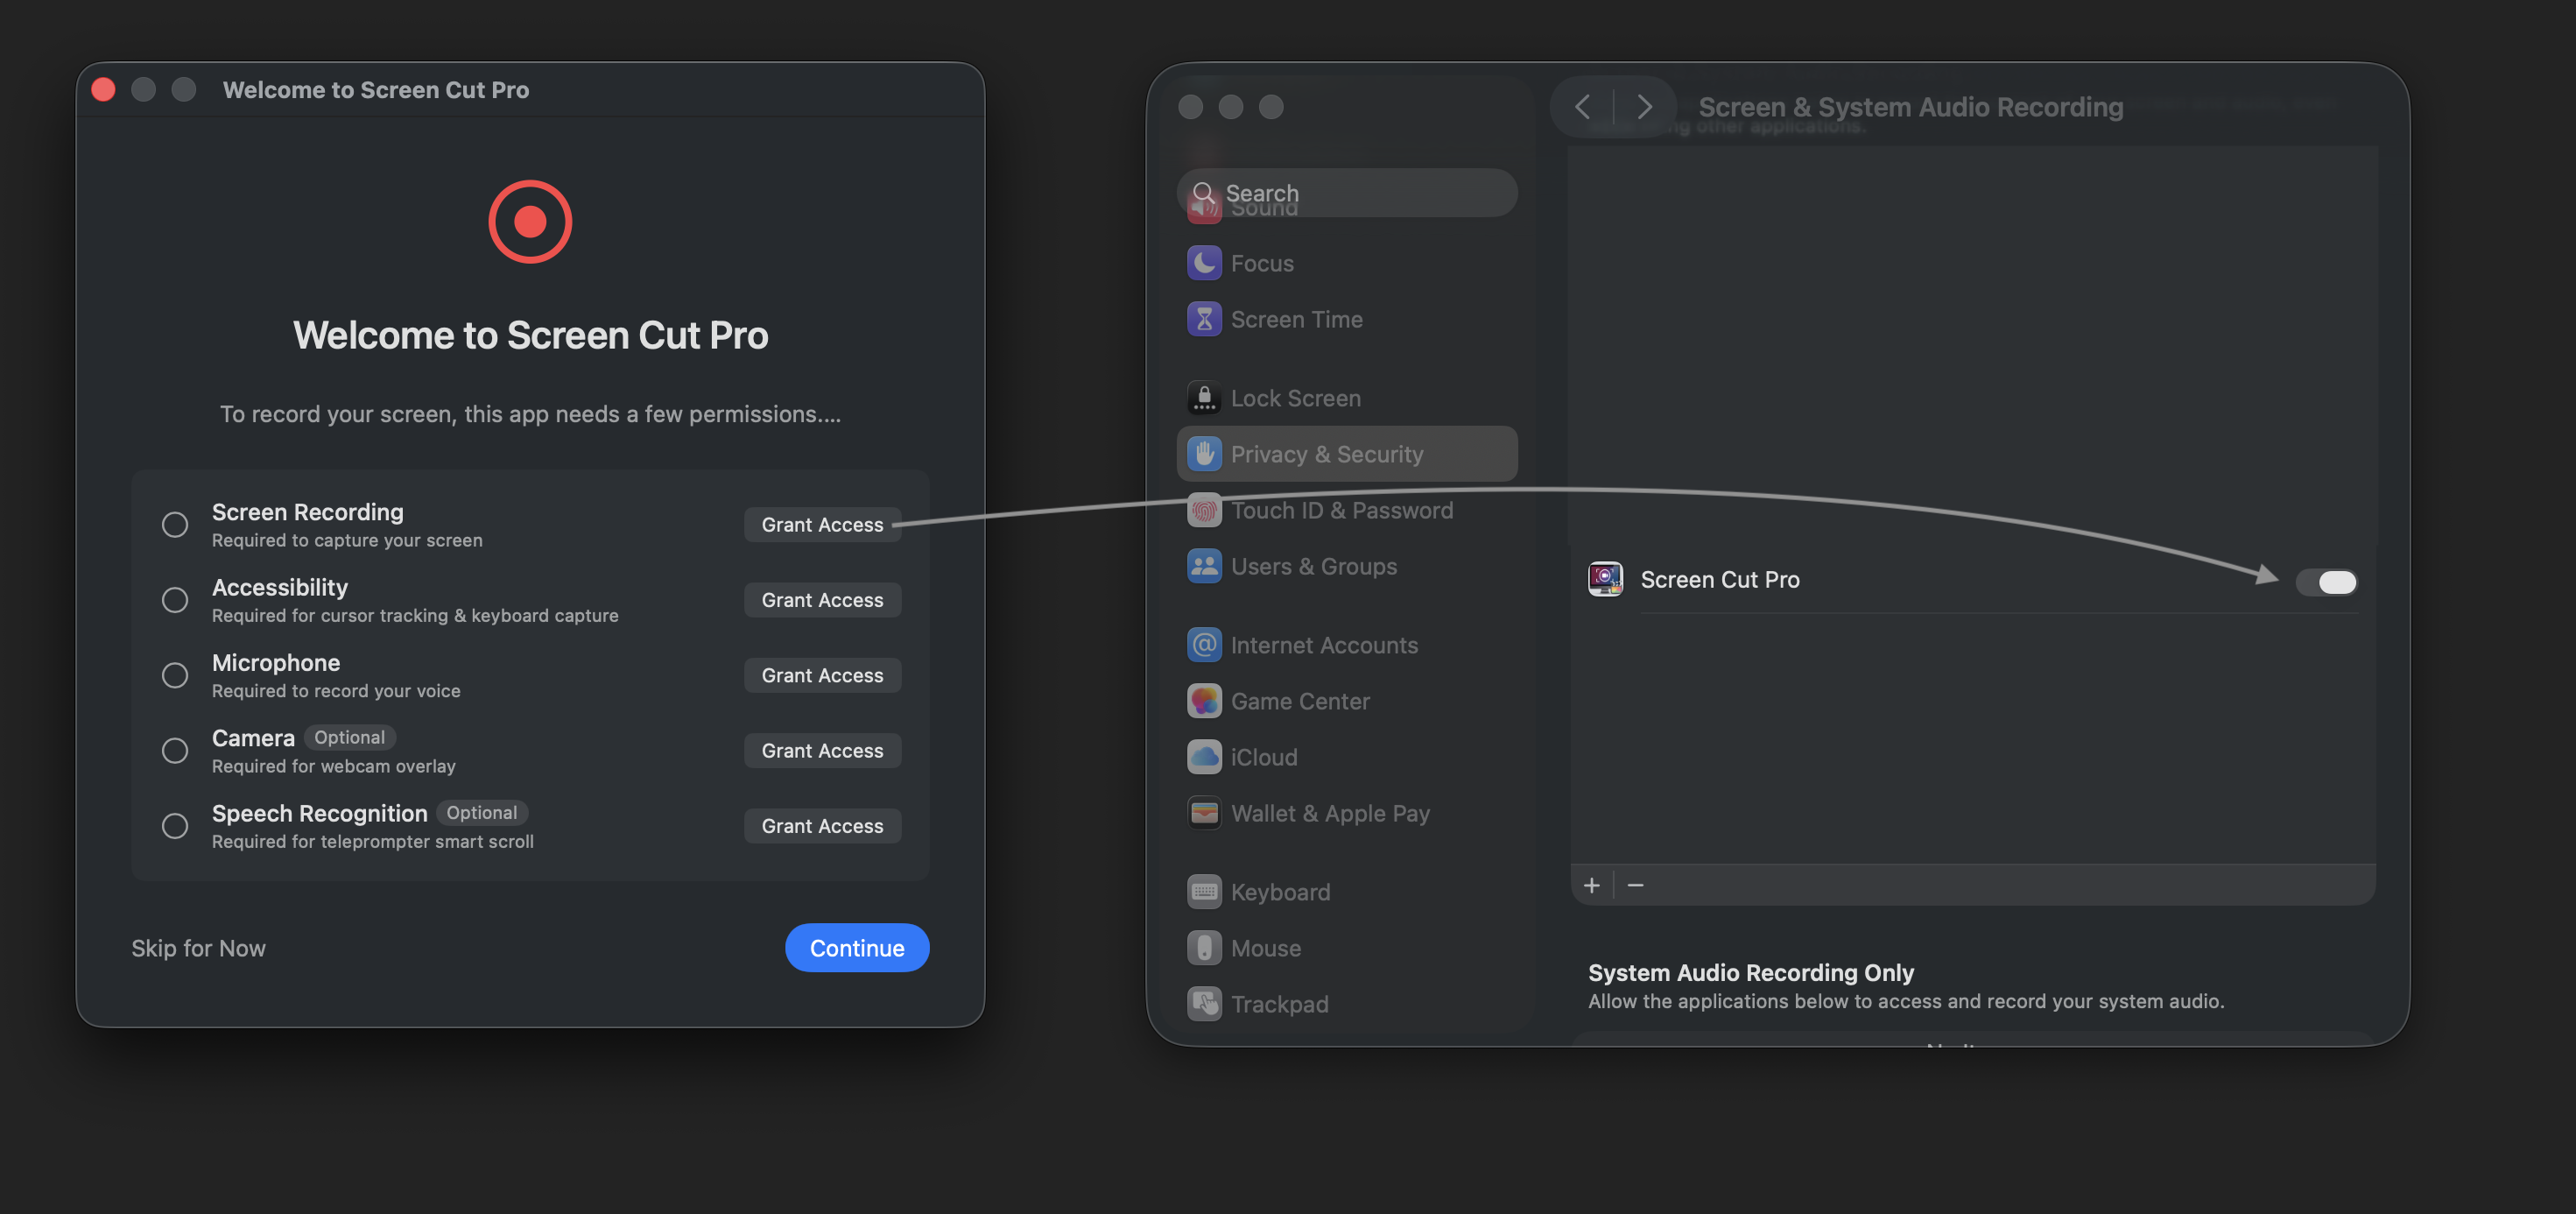Select the Camera radio circle

[x=175, y=751]
